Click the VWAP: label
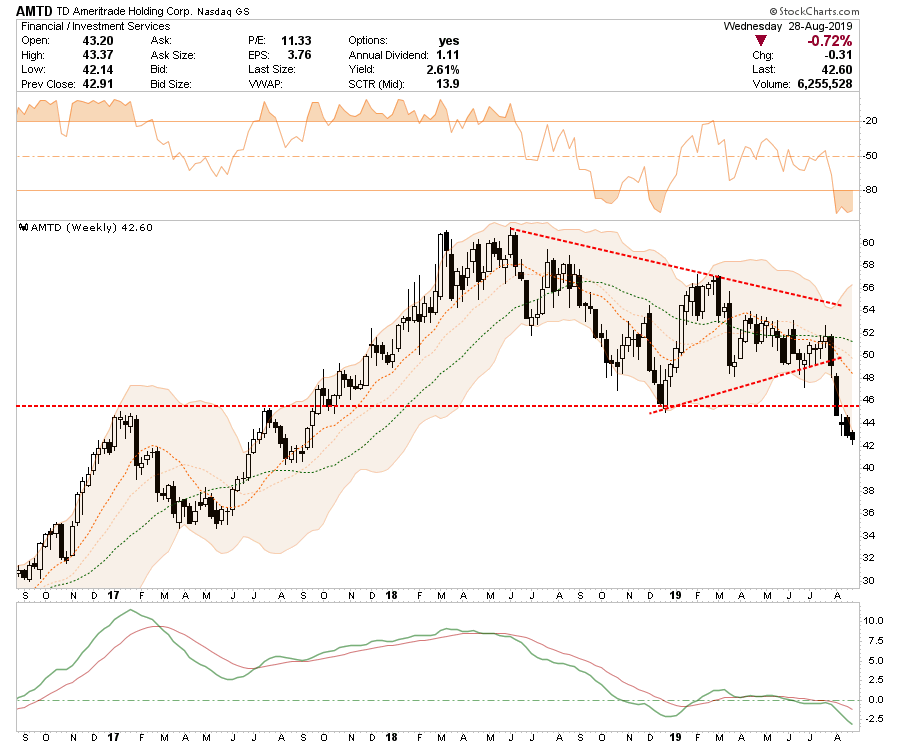Image resolution: width=900 pixels, height=746 pixels. 265,84
